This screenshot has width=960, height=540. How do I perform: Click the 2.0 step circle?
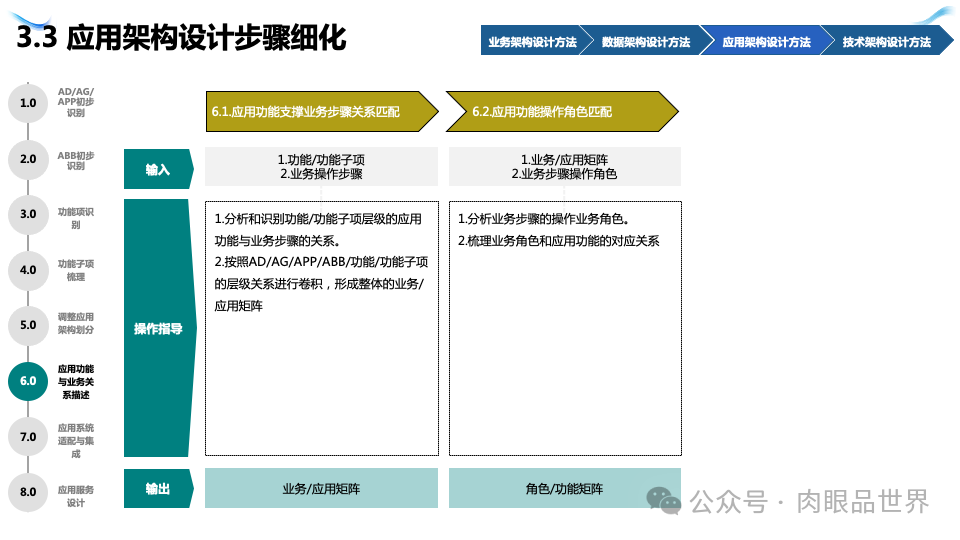28,159
